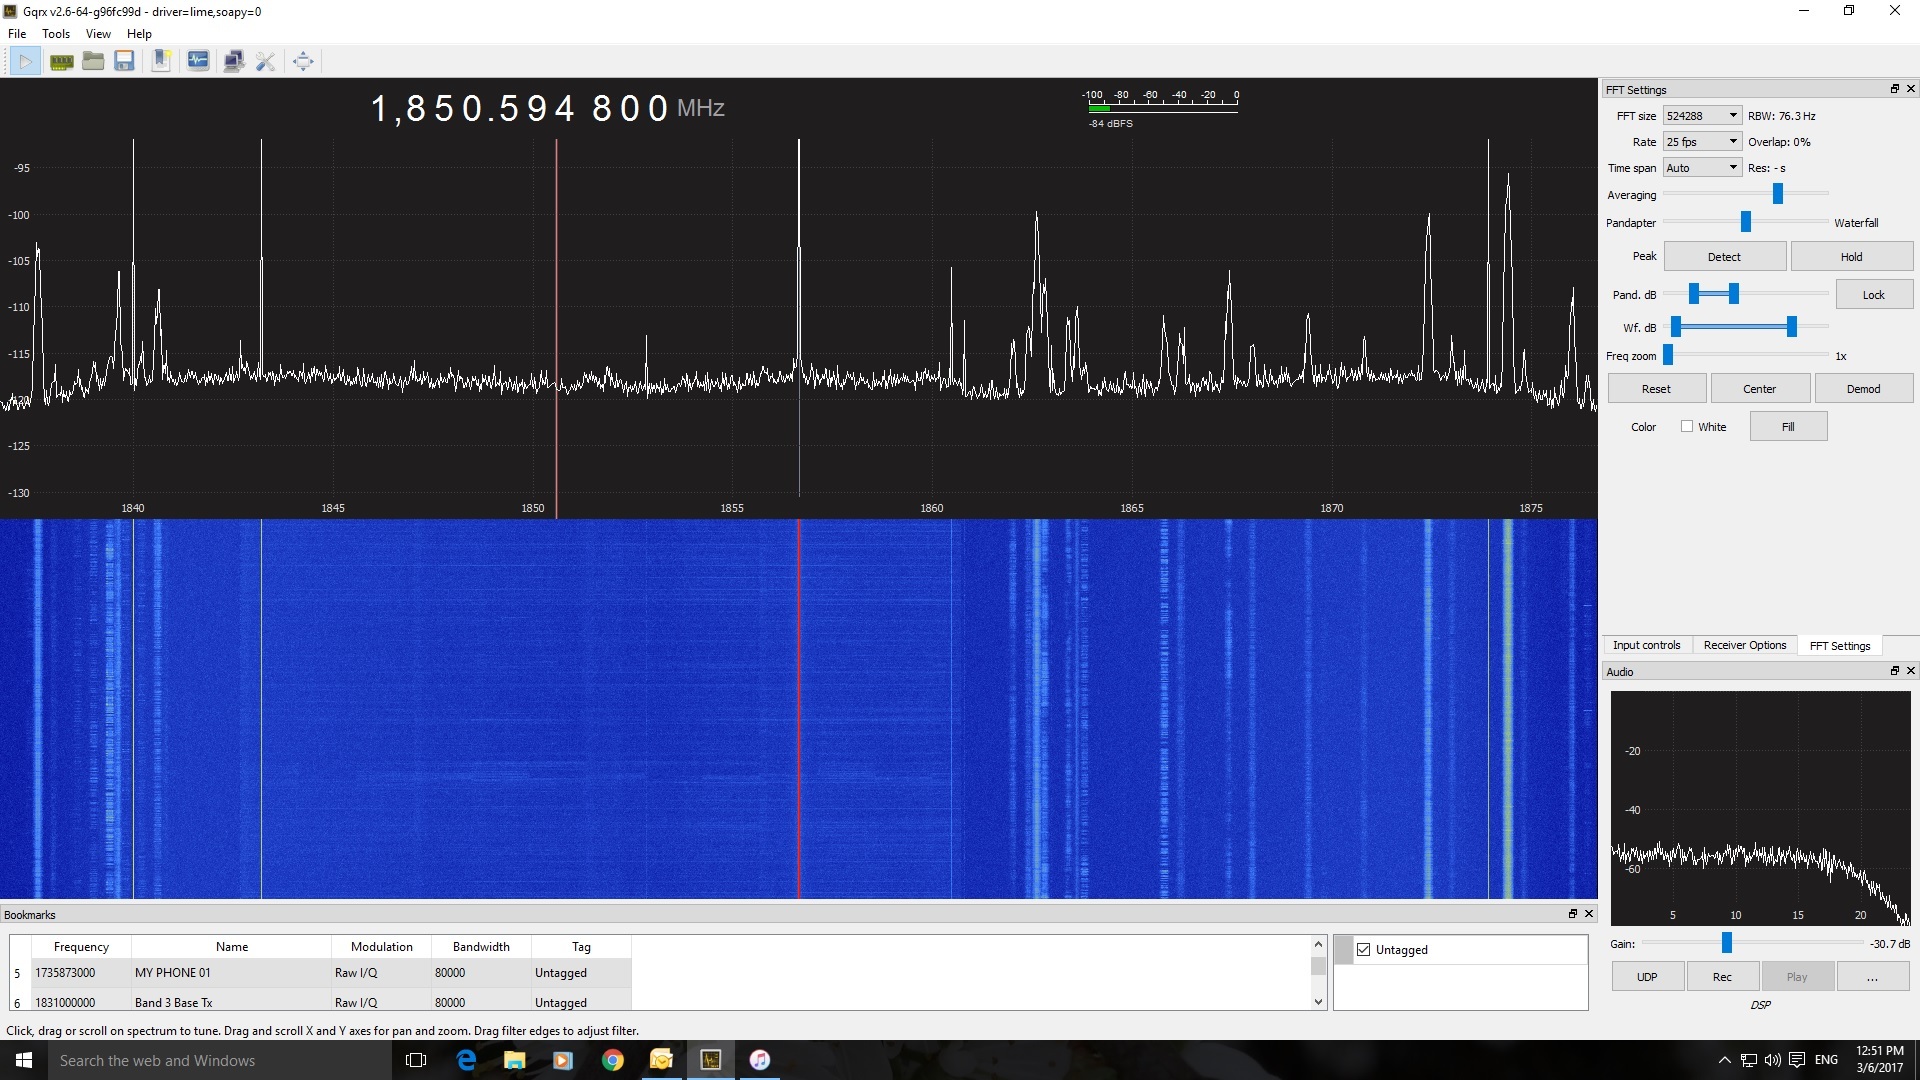Open I/O device configuration chip icon
The width and height of the screenshot is (1920, 1080).
click(x=61, y=62)
